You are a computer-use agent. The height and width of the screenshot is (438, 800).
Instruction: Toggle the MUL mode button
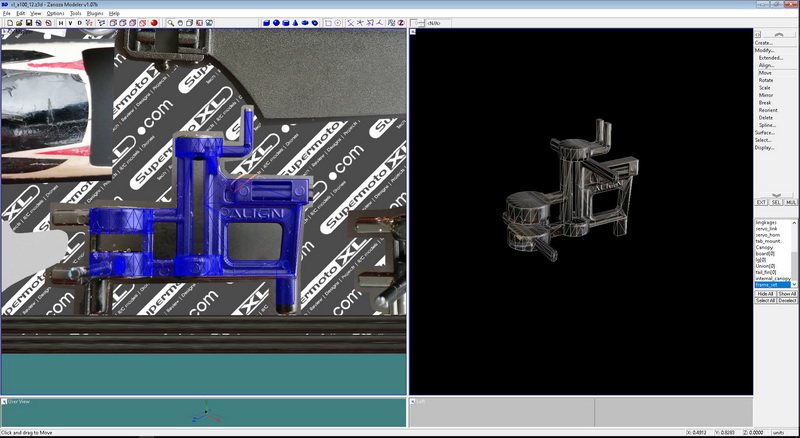791,202
